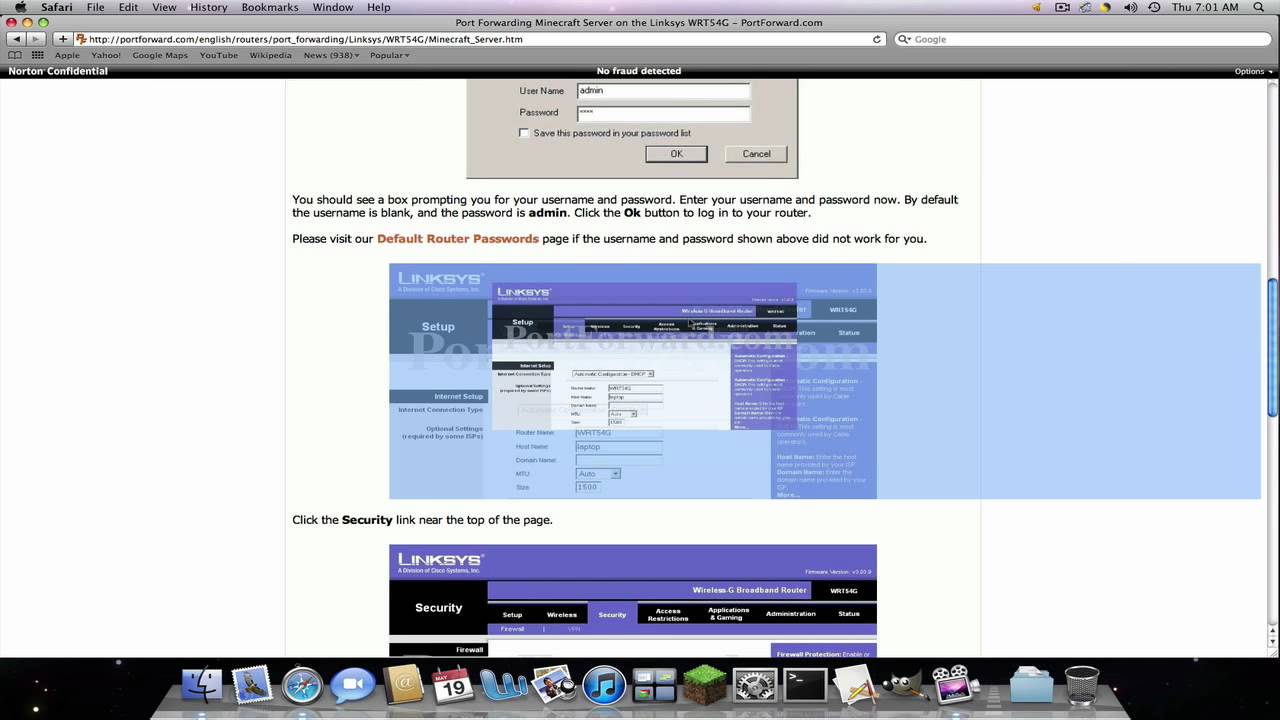Open the Wikipedia bookmark
1280x720 pixels.
tap(270, 55)
